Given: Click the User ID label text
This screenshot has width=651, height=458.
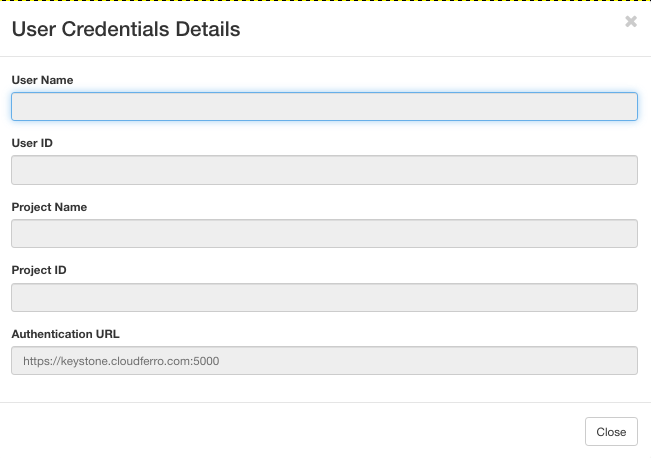Looking at the screenshot, I should [32, 143].
